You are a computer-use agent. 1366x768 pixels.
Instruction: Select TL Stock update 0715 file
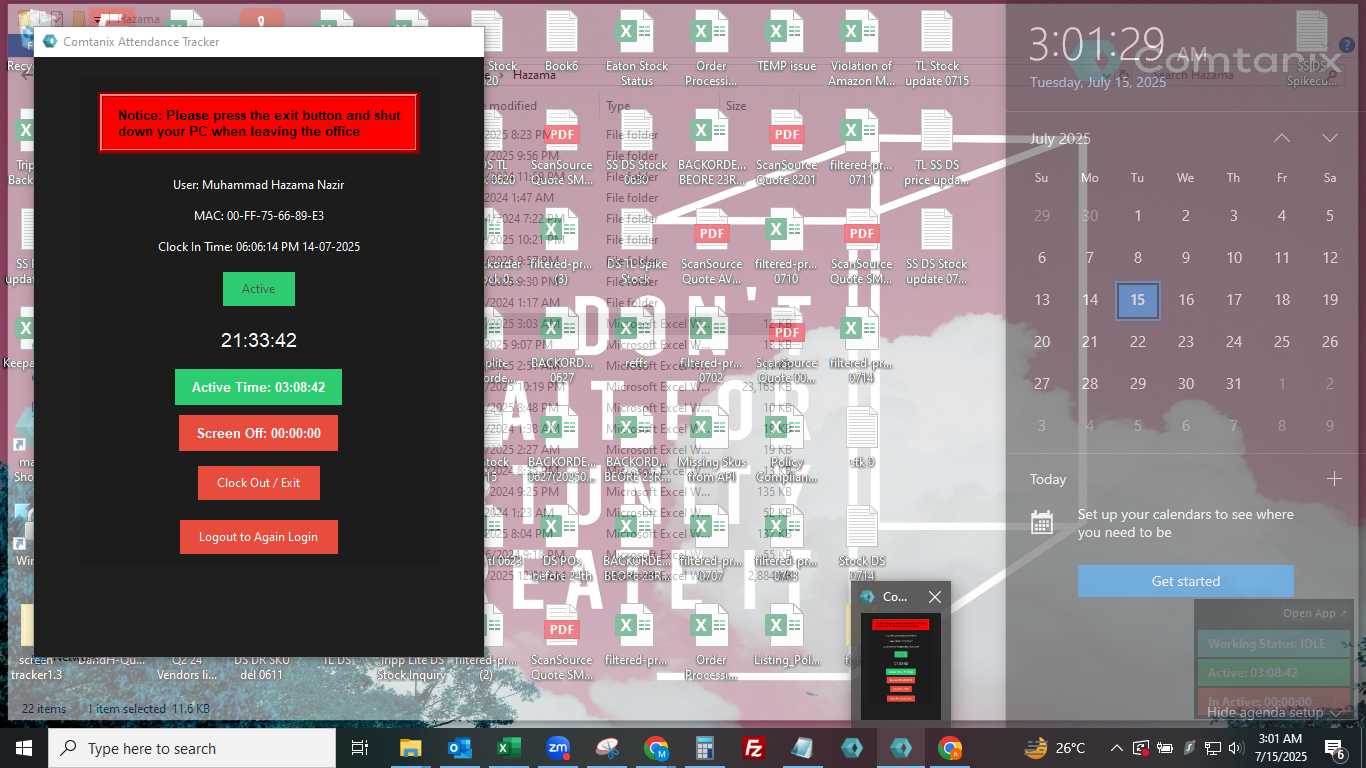click(x=936, y=48)
